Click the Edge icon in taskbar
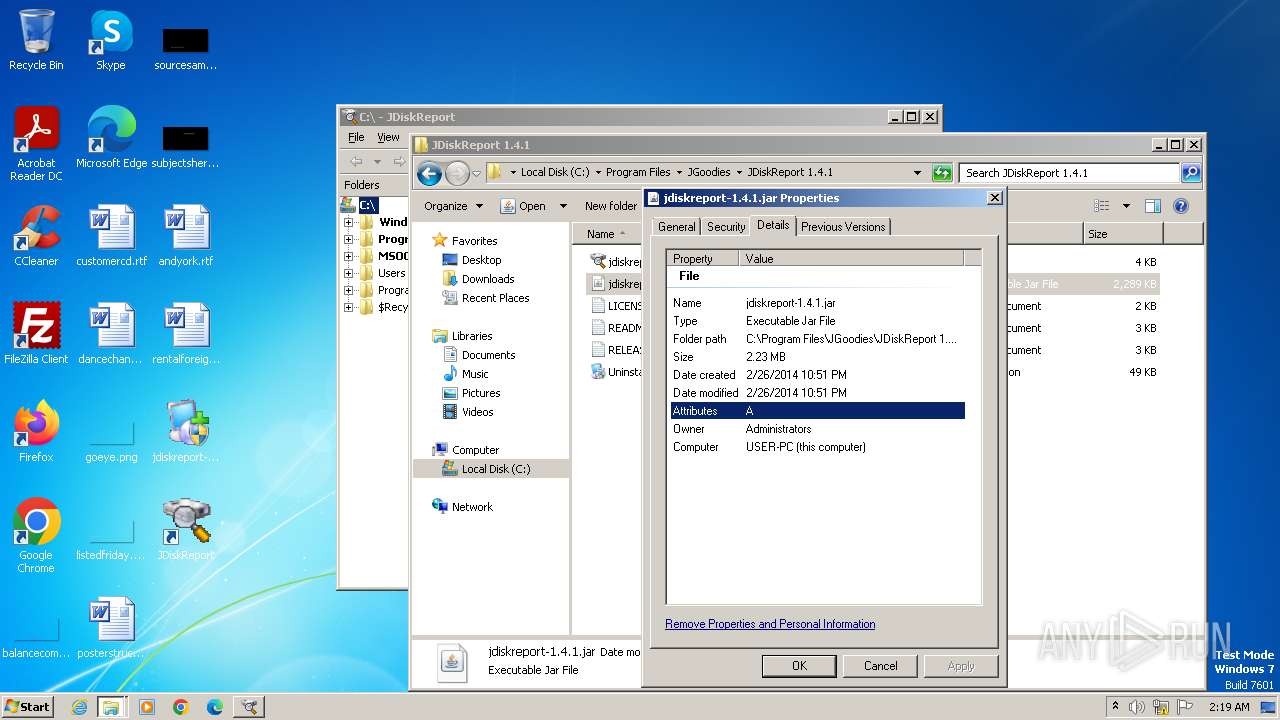Viewport: 1280px width, 720px height. (215, 707)
